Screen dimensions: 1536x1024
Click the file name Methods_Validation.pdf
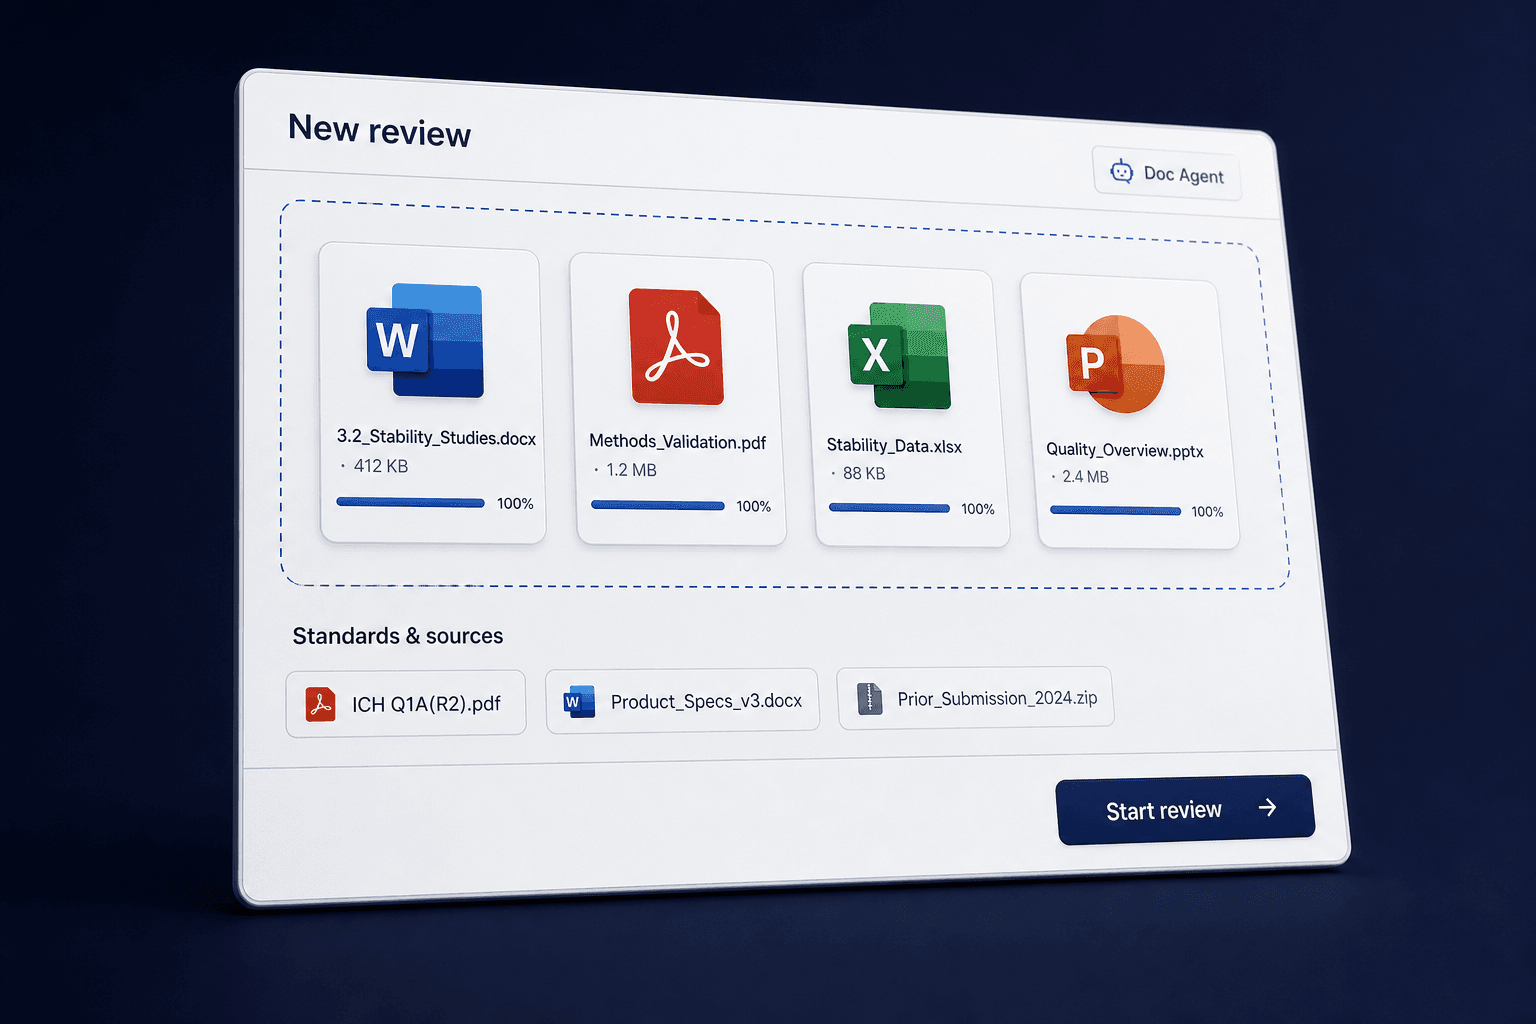[678, 441]
